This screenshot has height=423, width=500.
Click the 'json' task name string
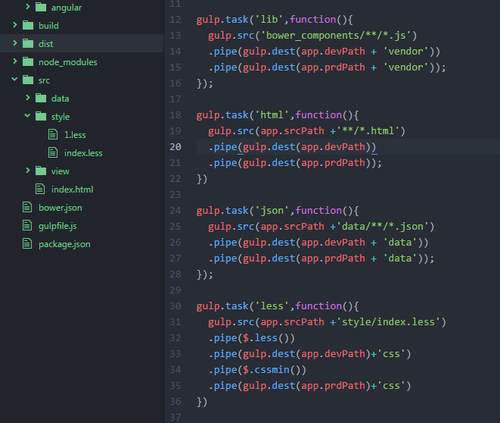click(272, 210)
